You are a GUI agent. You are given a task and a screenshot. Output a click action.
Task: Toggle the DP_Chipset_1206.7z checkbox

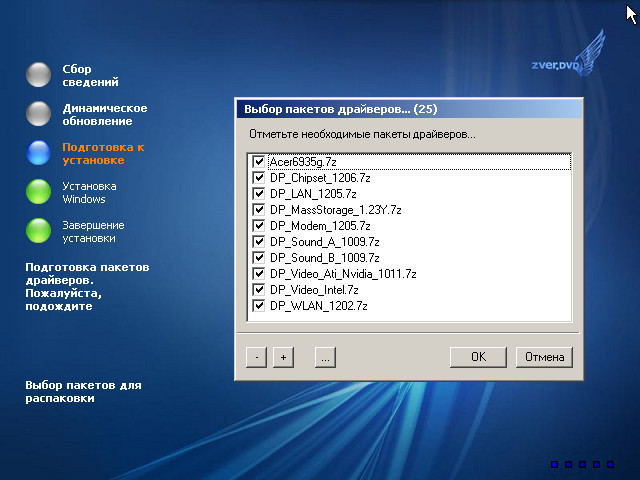tap(259, 177)
